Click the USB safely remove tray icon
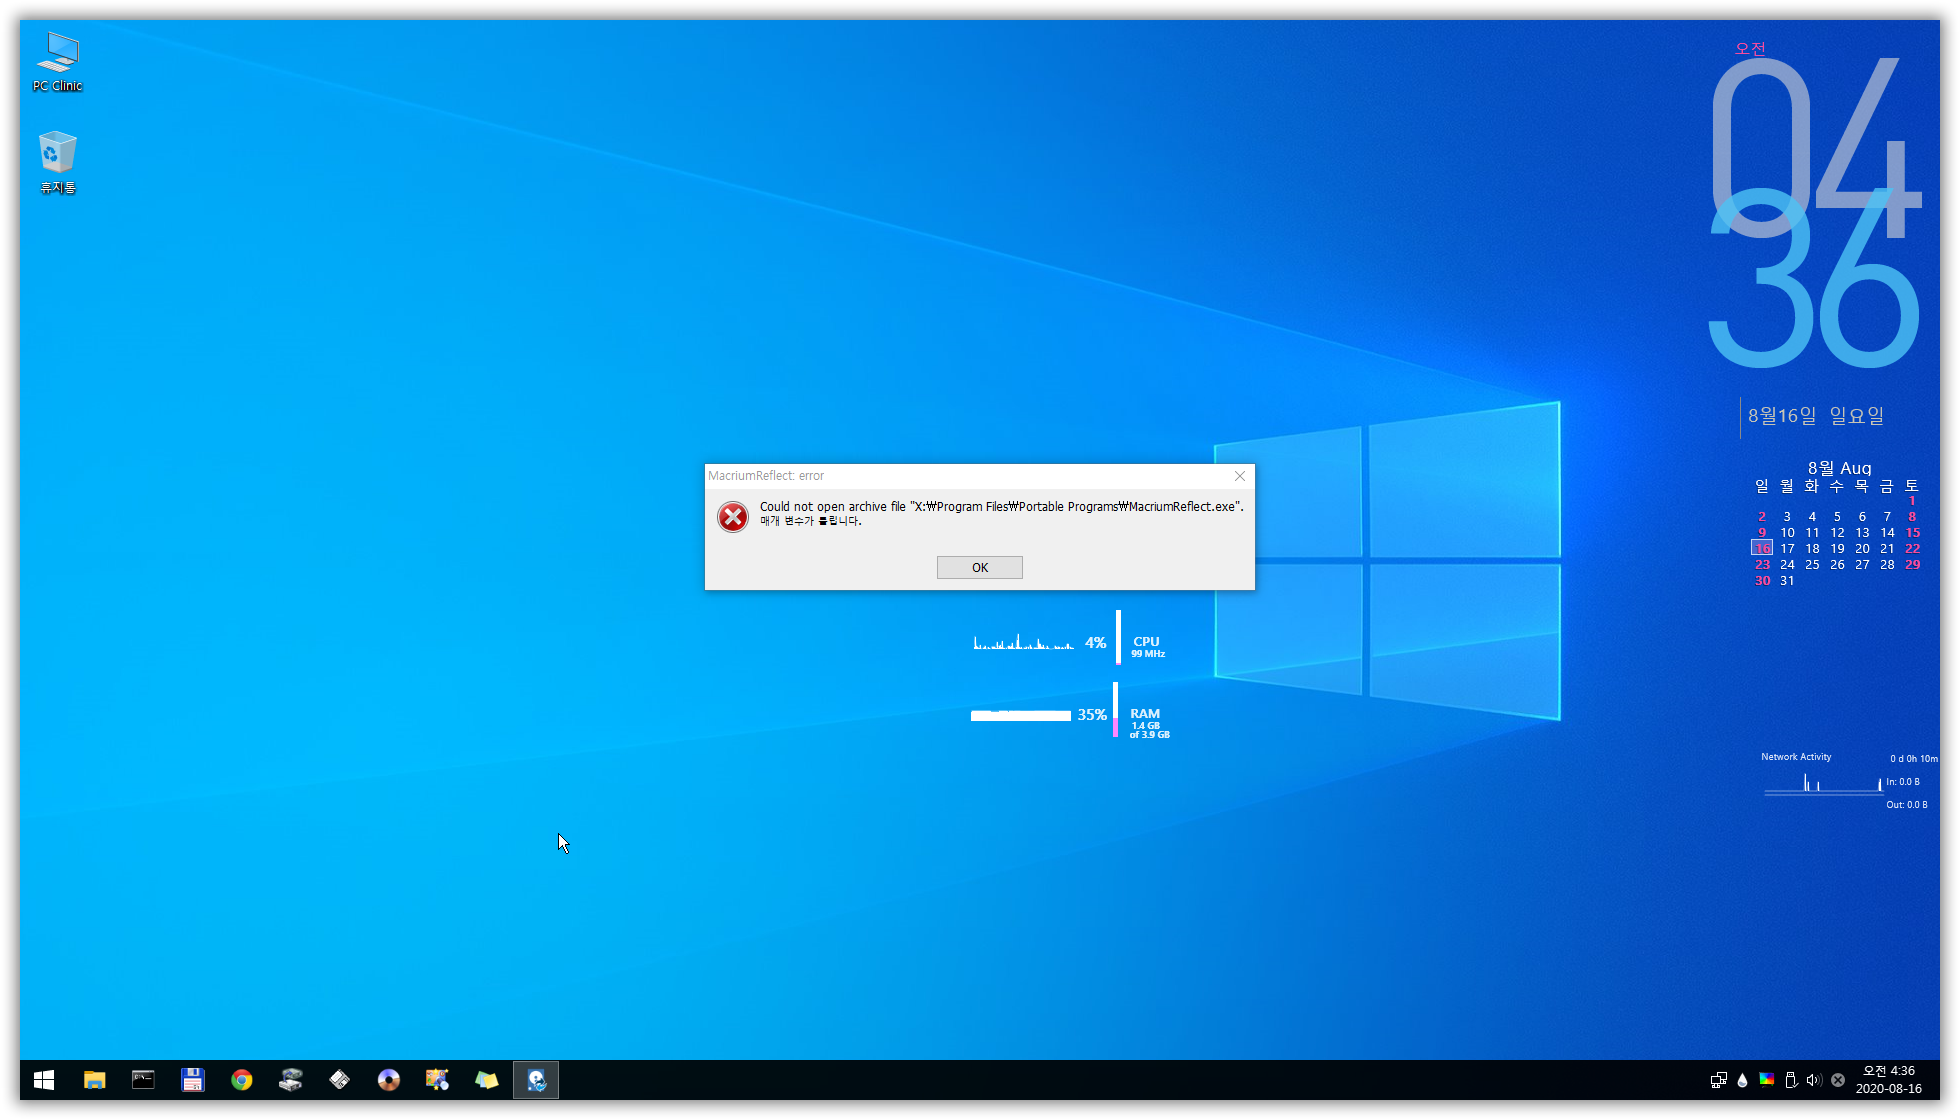Screen dimensions: 1960x1120 (1790, 1080)
